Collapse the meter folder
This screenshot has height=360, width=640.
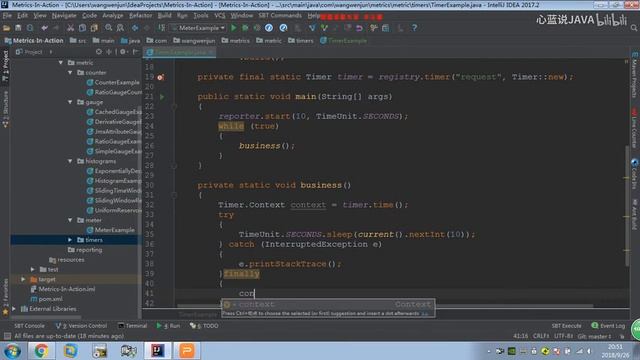(70, 220)
